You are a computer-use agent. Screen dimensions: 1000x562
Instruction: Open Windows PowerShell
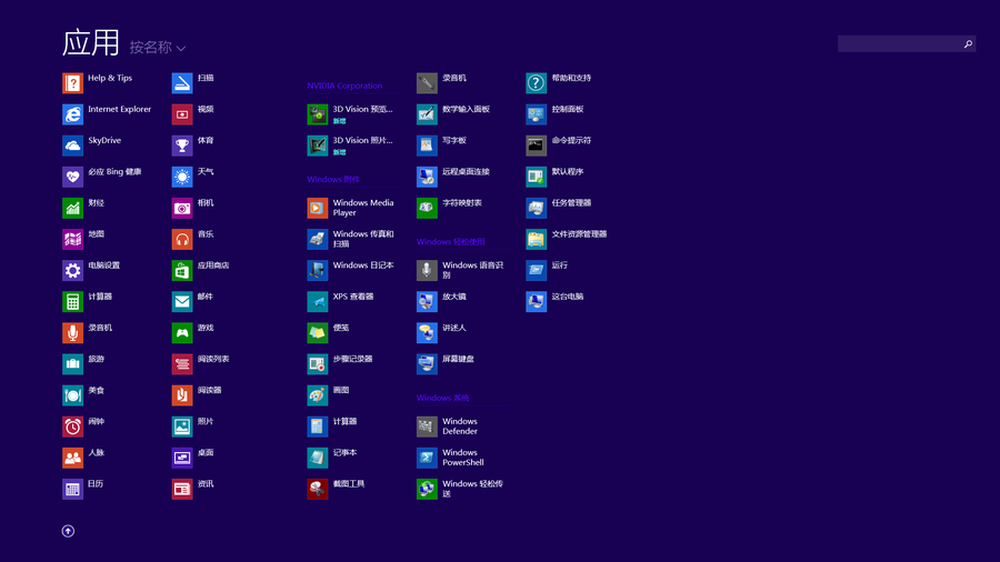click(x=427, y=458)
